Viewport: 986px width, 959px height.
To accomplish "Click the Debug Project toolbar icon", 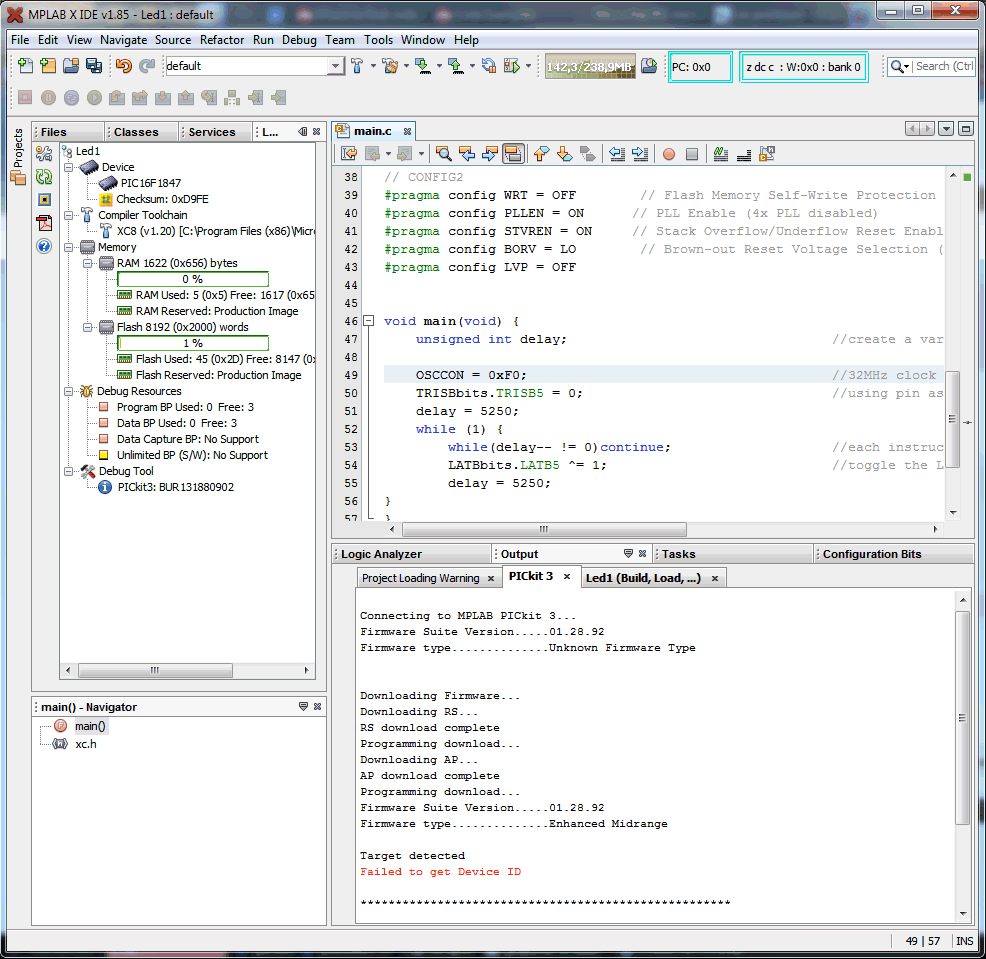I will click(x=512, y=66).
